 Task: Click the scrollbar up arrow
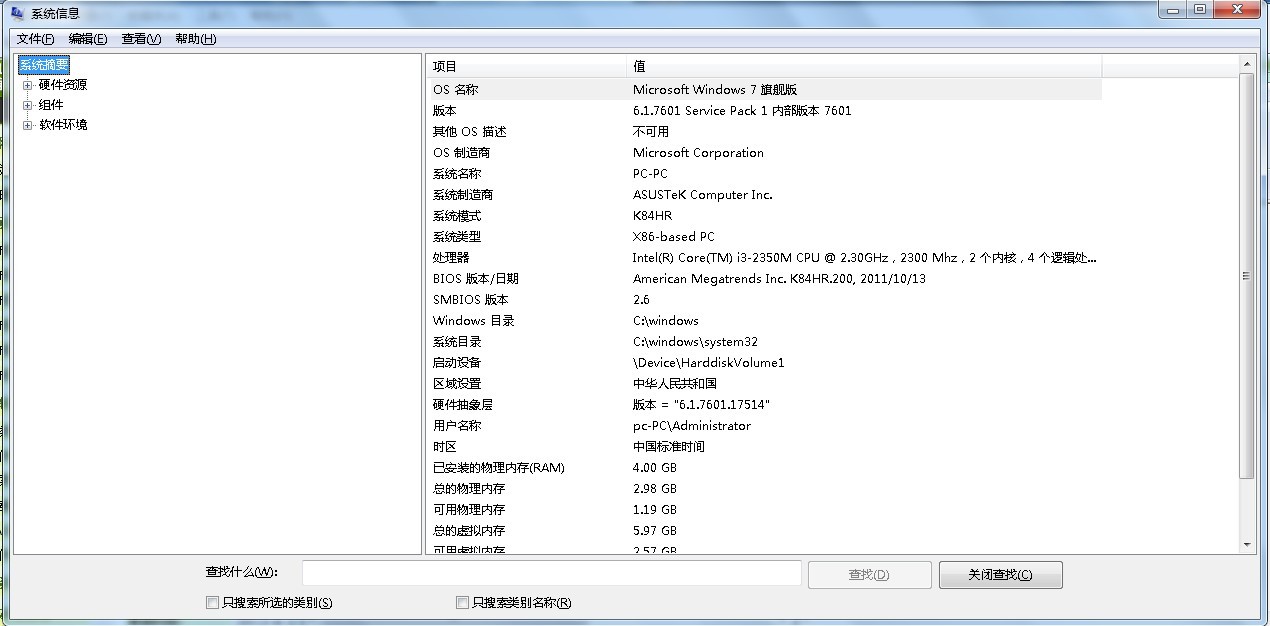pos(1246,63)
